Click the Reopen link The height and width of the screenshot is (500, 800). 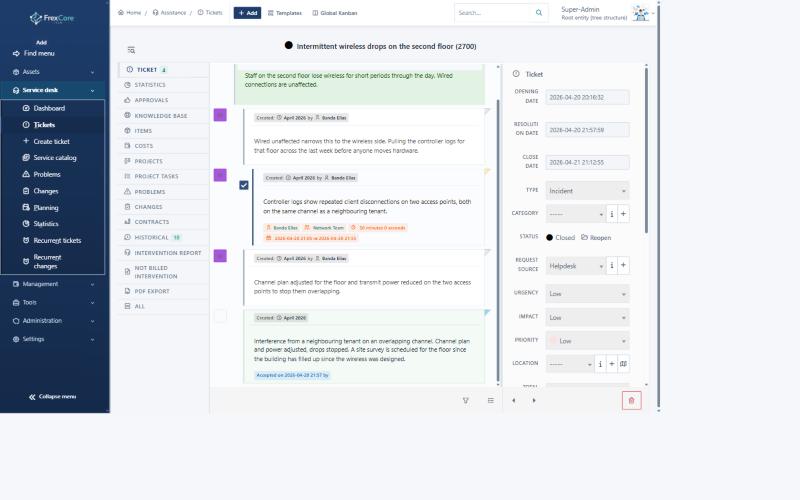pyautogui.click(x=596, y=238)
